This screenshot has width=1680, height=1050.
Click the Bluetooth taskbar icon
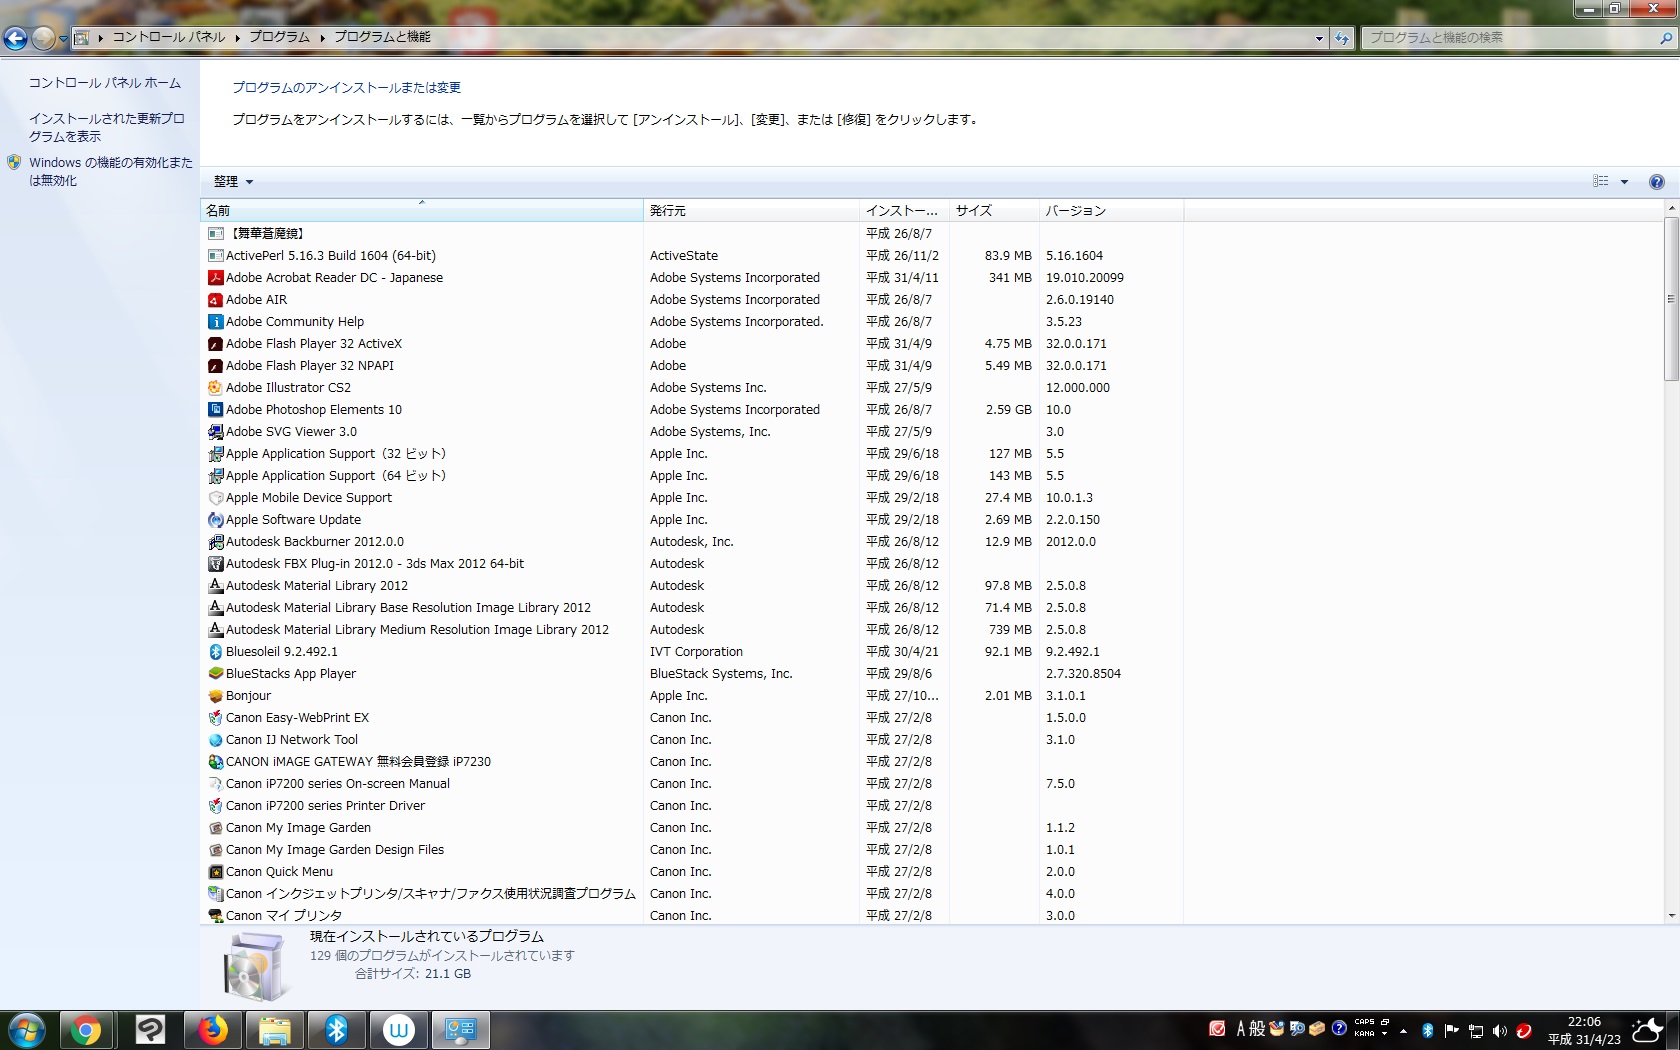tap(336, 1030)
